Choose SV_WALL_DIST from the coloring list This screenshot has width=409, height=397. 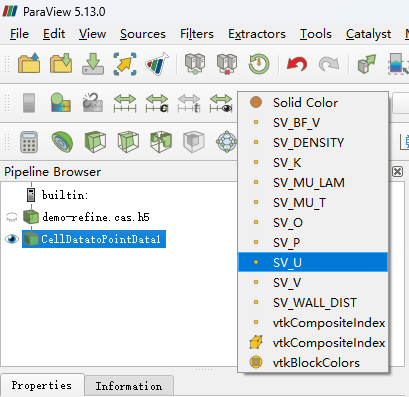(313, 302)
